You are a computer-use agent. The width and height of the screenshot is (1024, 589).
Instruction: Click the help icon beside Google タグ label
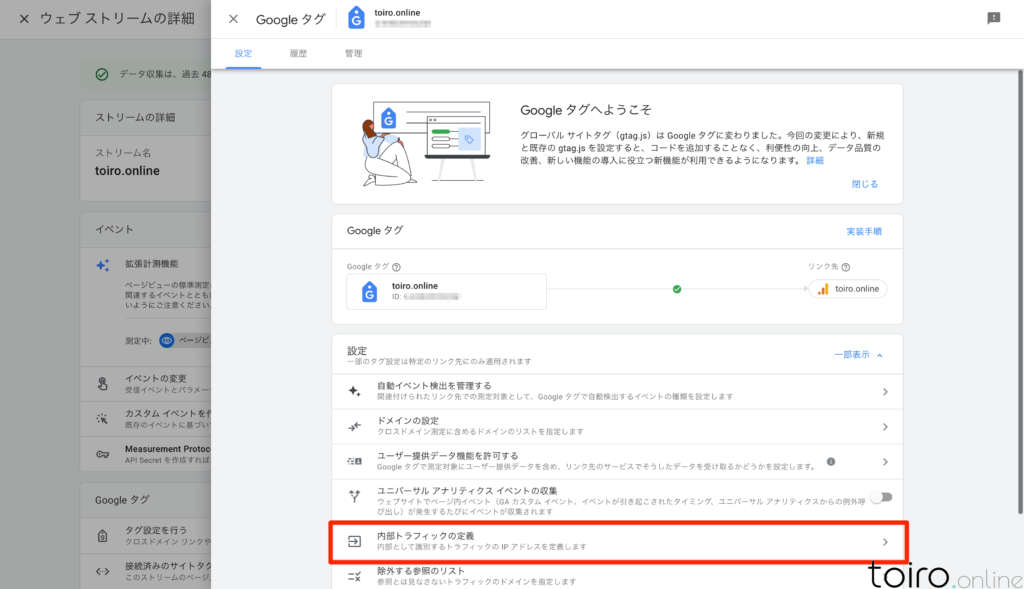397,267
